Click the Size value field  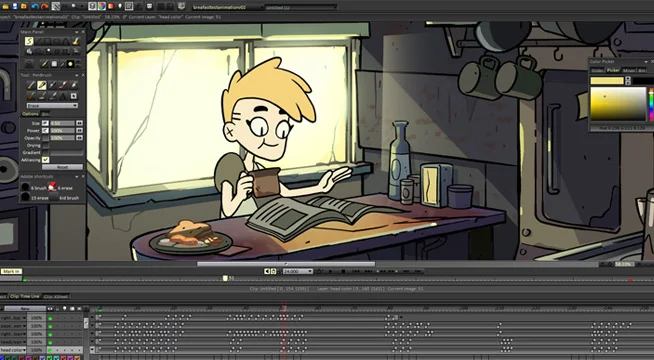tap(62, 123)
